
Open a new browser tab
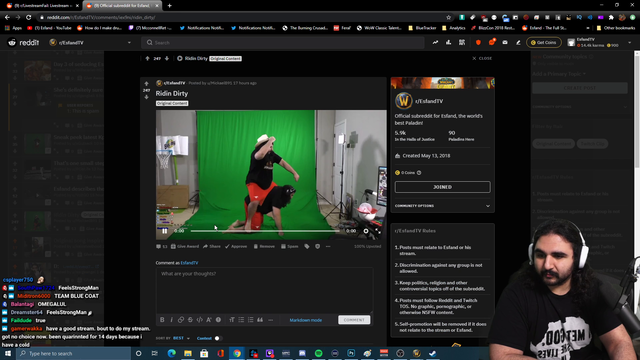[169, 6]
